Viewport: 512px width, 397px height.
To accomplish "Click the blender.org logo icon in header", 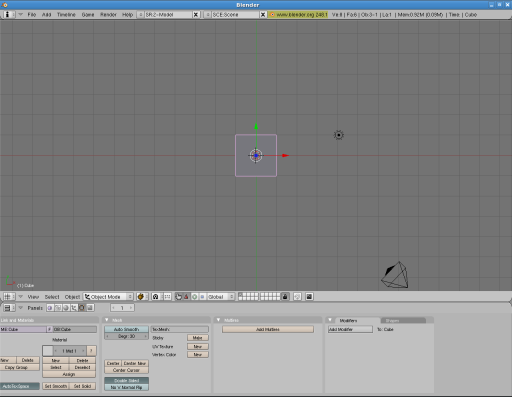I will [x=272, y=15].
